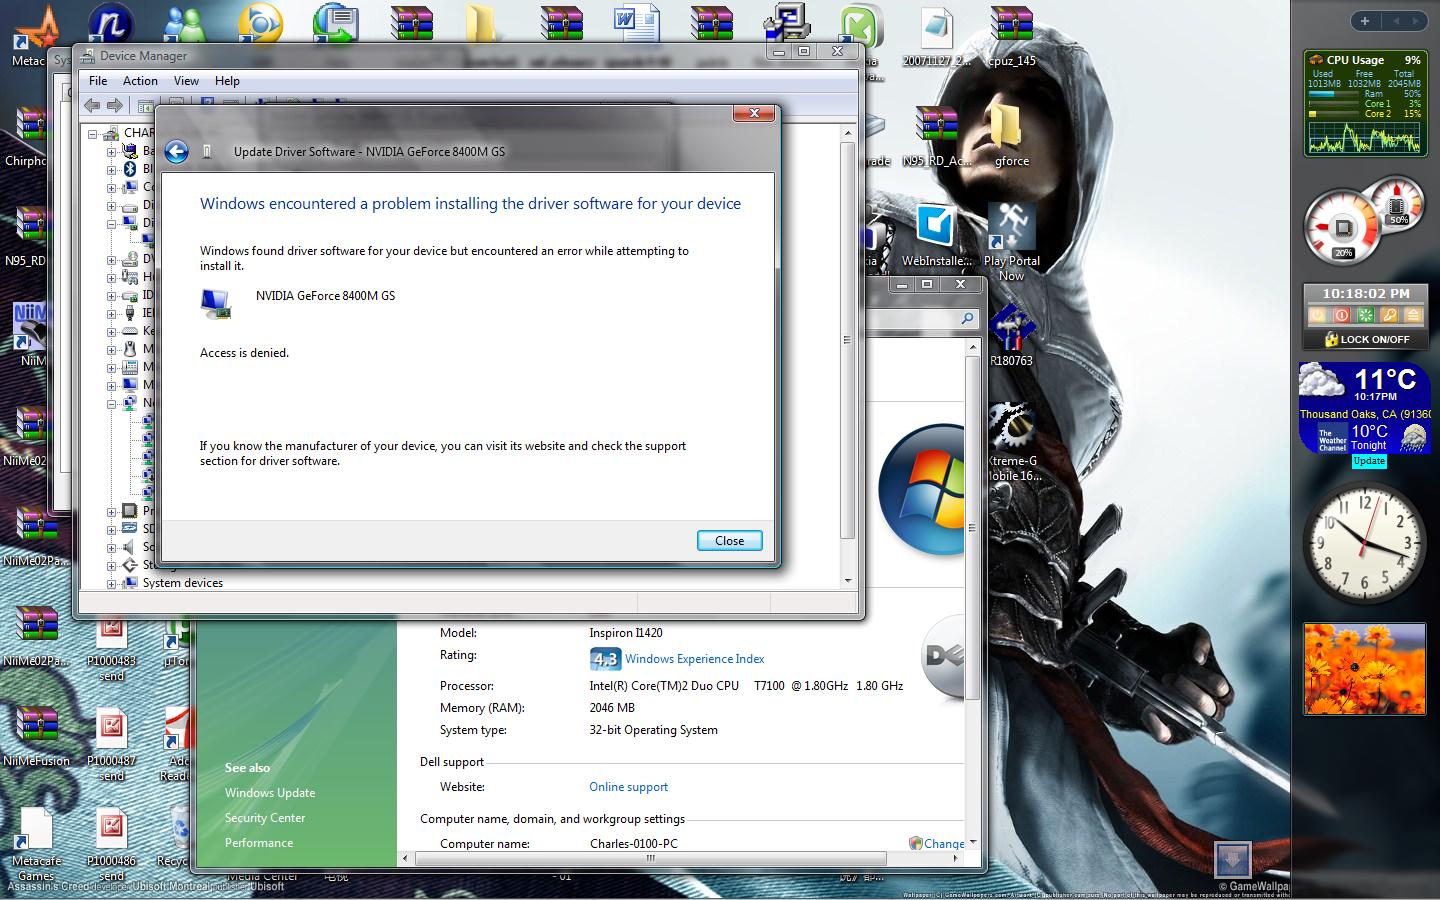Image resolution: width=1440 pixels, height=900 pixels.
Task: Select System devices in device tree
Action: click(x=182, y=583)
